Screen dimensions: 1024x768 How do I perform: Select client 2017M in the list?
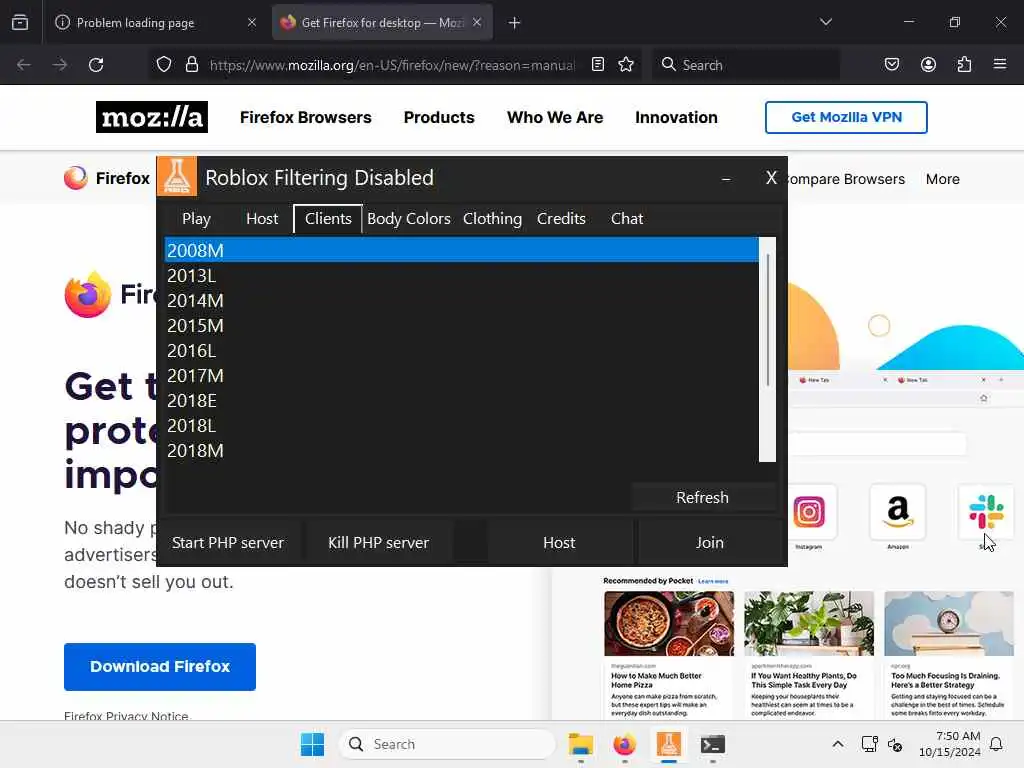point(462,376)
